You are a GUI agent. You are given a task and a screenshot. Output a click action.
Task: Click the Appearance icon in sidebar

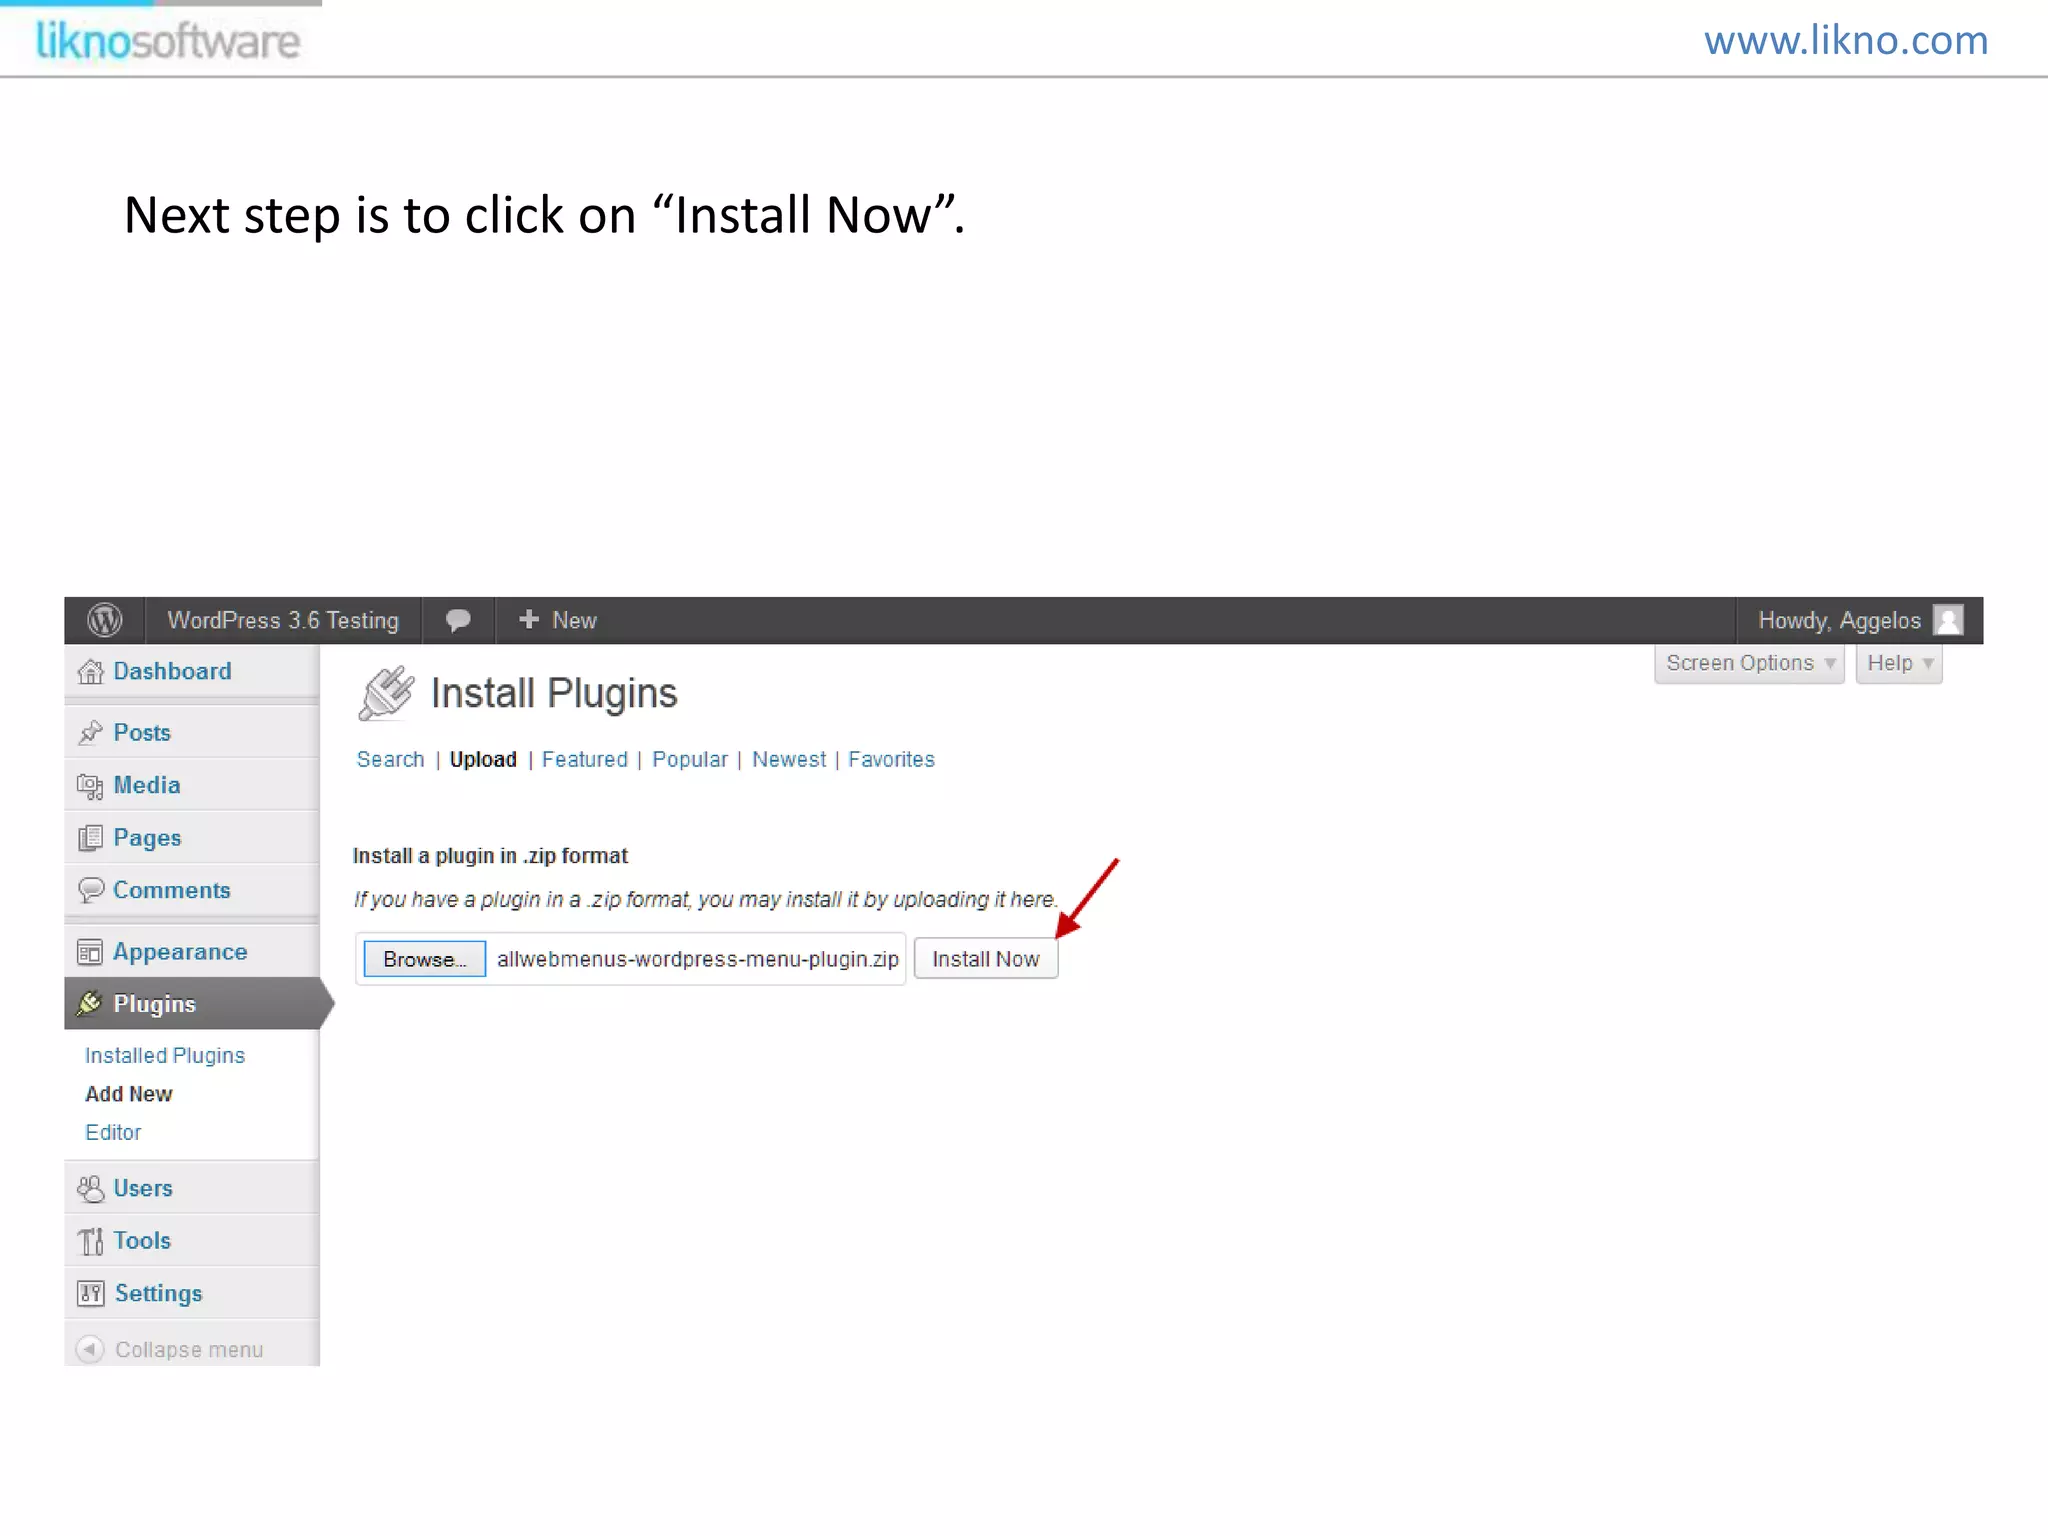[x=90, y=952]
